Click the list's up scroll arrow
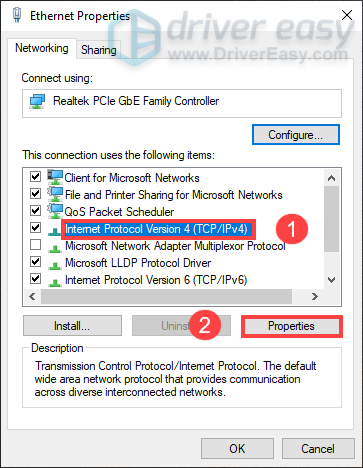 [x=331, y=178]
